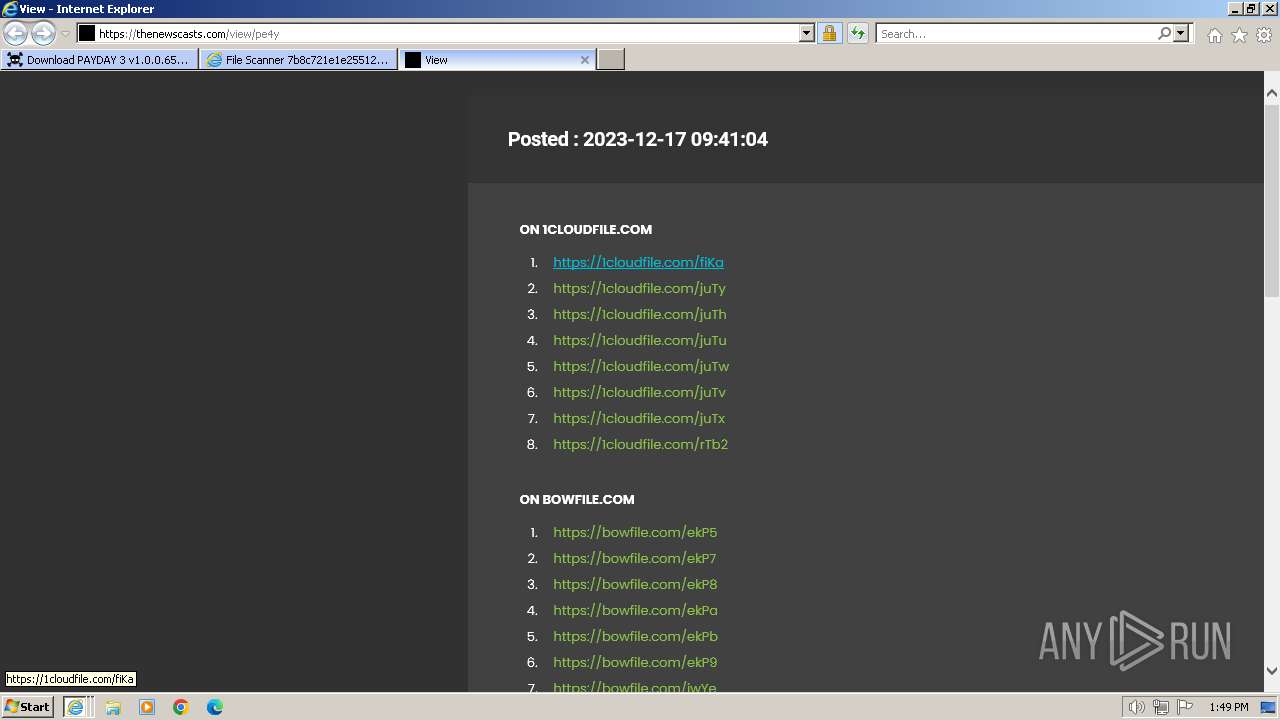Open link 1cloudfile.com/juTx
Viewport: 1280px width, 720px height.
click(x=639, y=418)
